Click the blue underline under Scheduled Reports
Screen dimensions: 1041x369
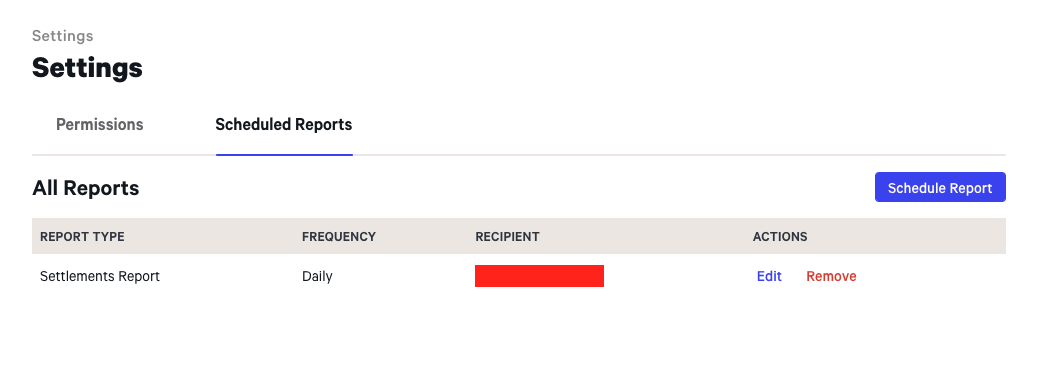tap(284, 155)
